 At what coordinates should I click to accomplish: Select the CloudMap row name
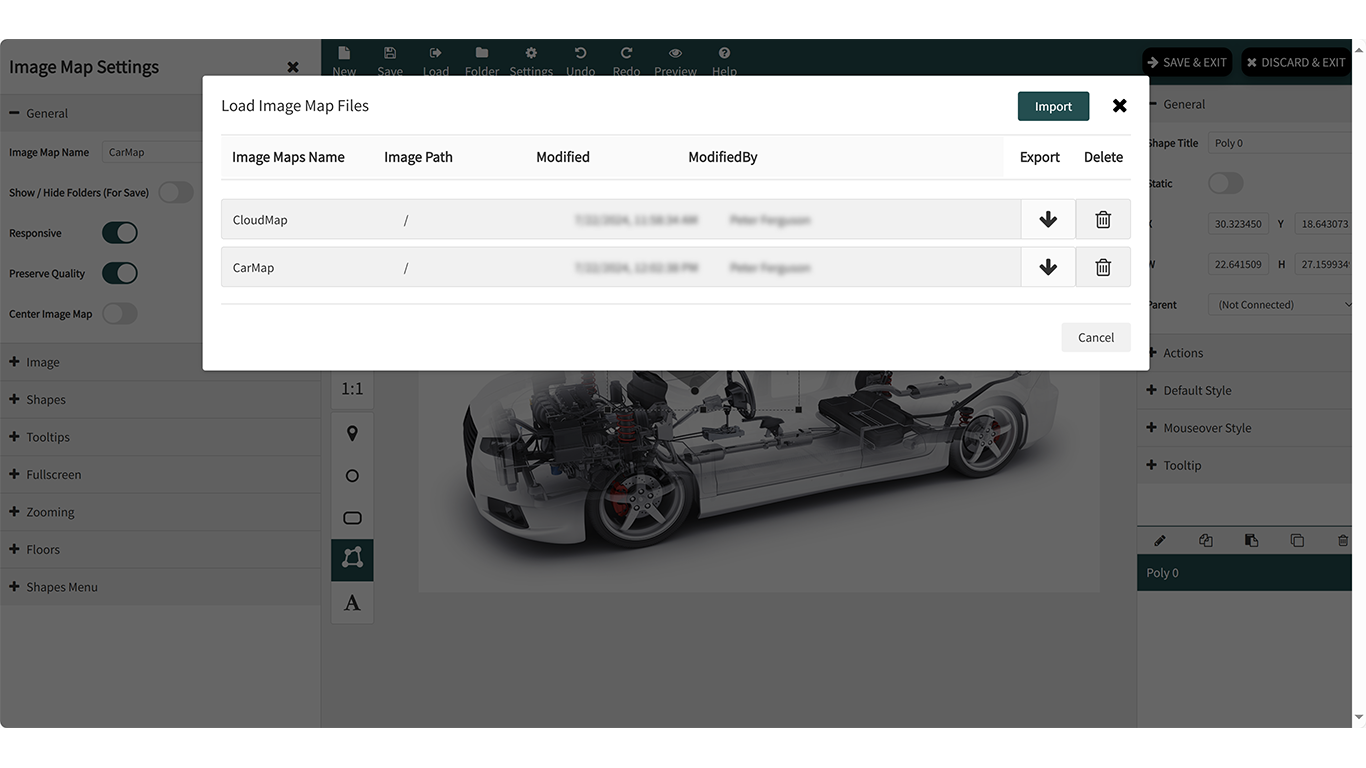click(x=260, y=220)
